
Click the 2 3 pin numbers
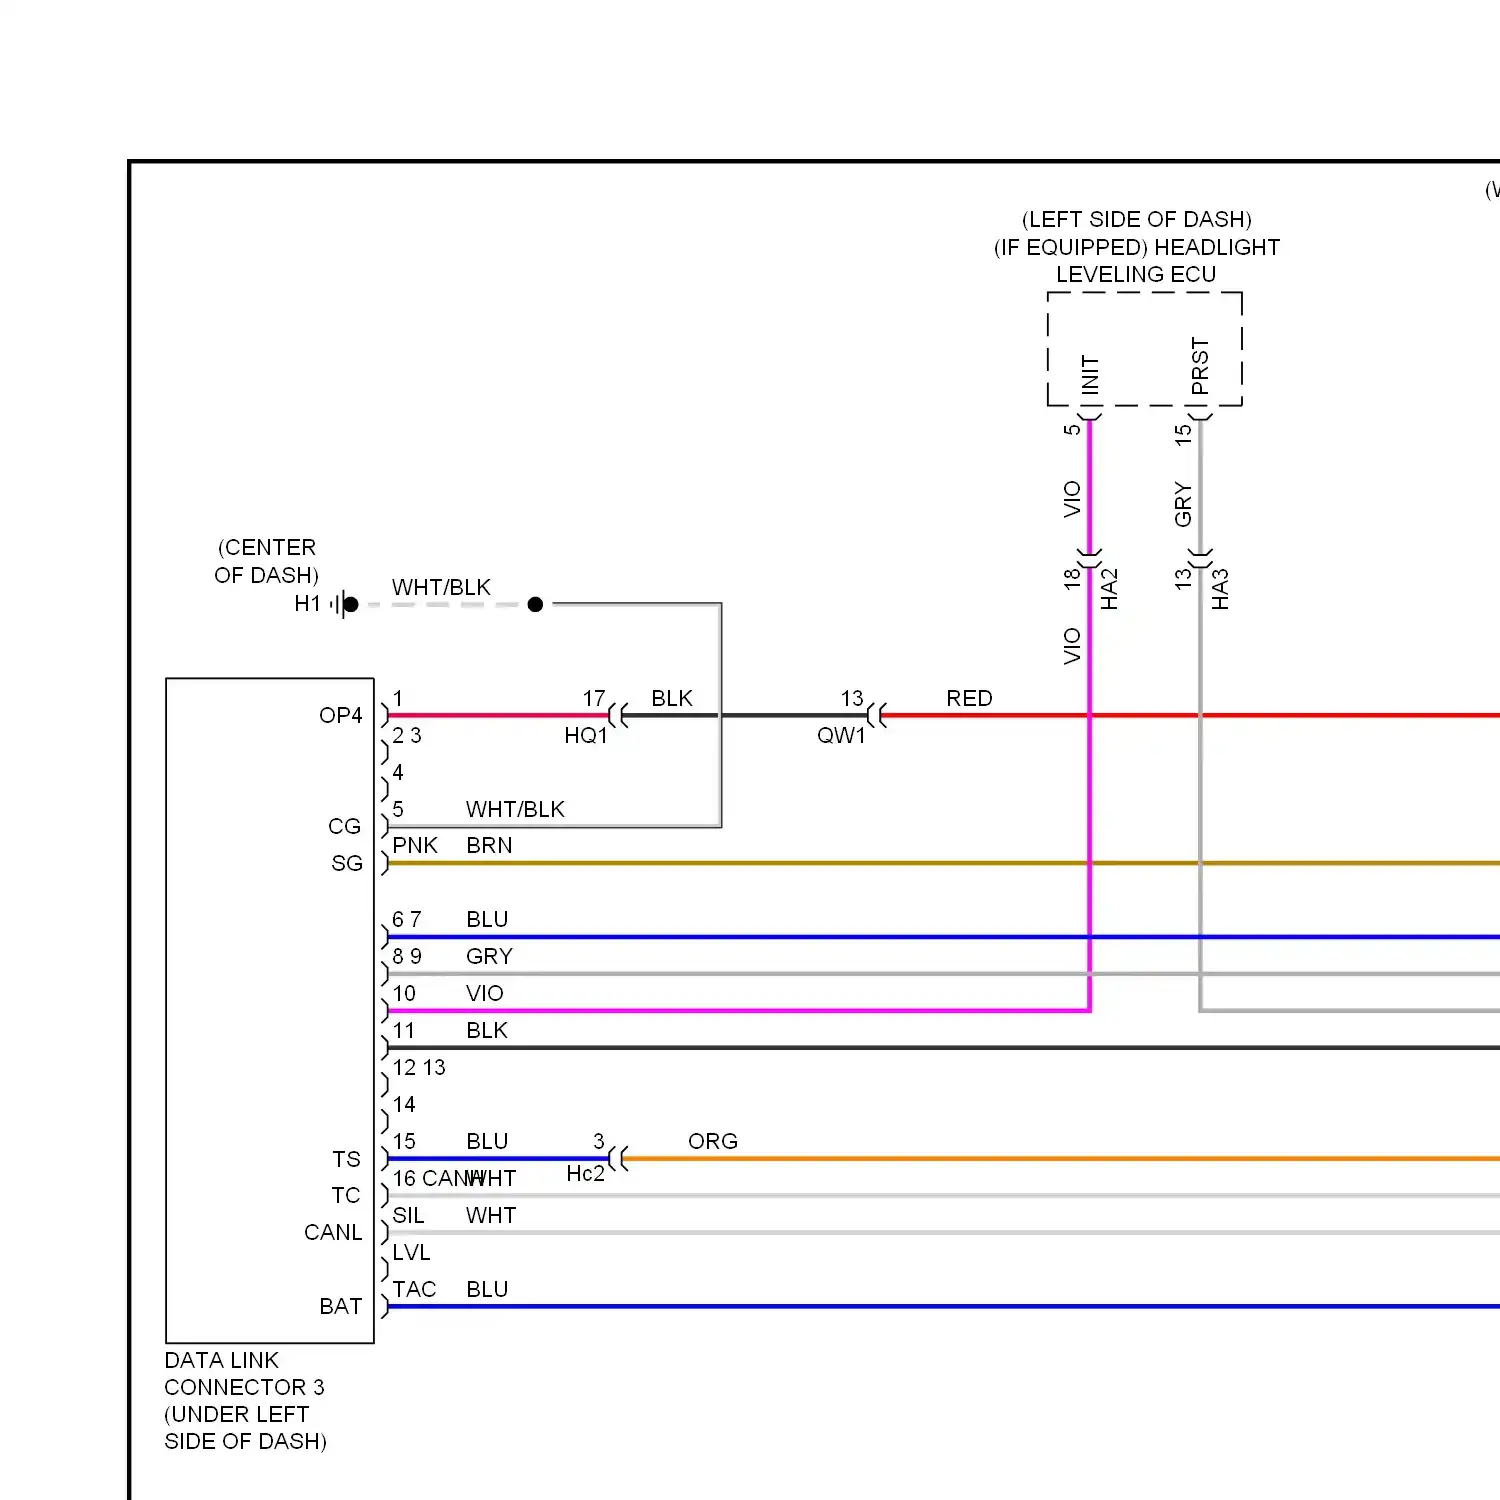click(x=407, y=735)
